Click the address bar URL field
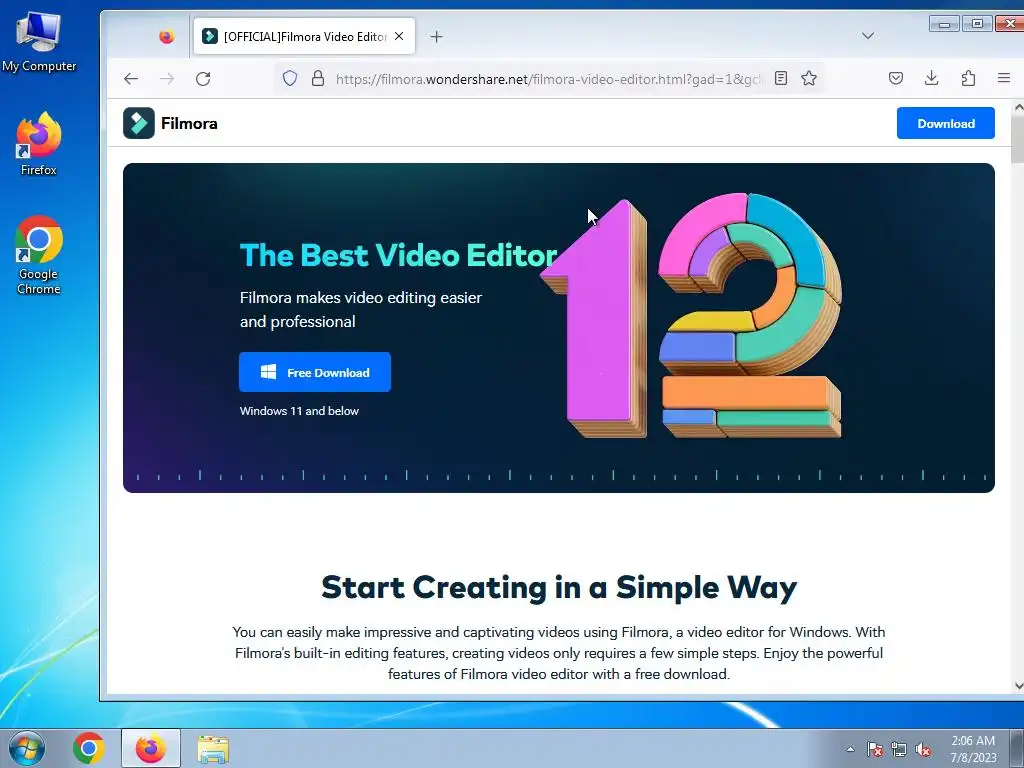This screenshot has height=768, width=1024. point(547,79)
